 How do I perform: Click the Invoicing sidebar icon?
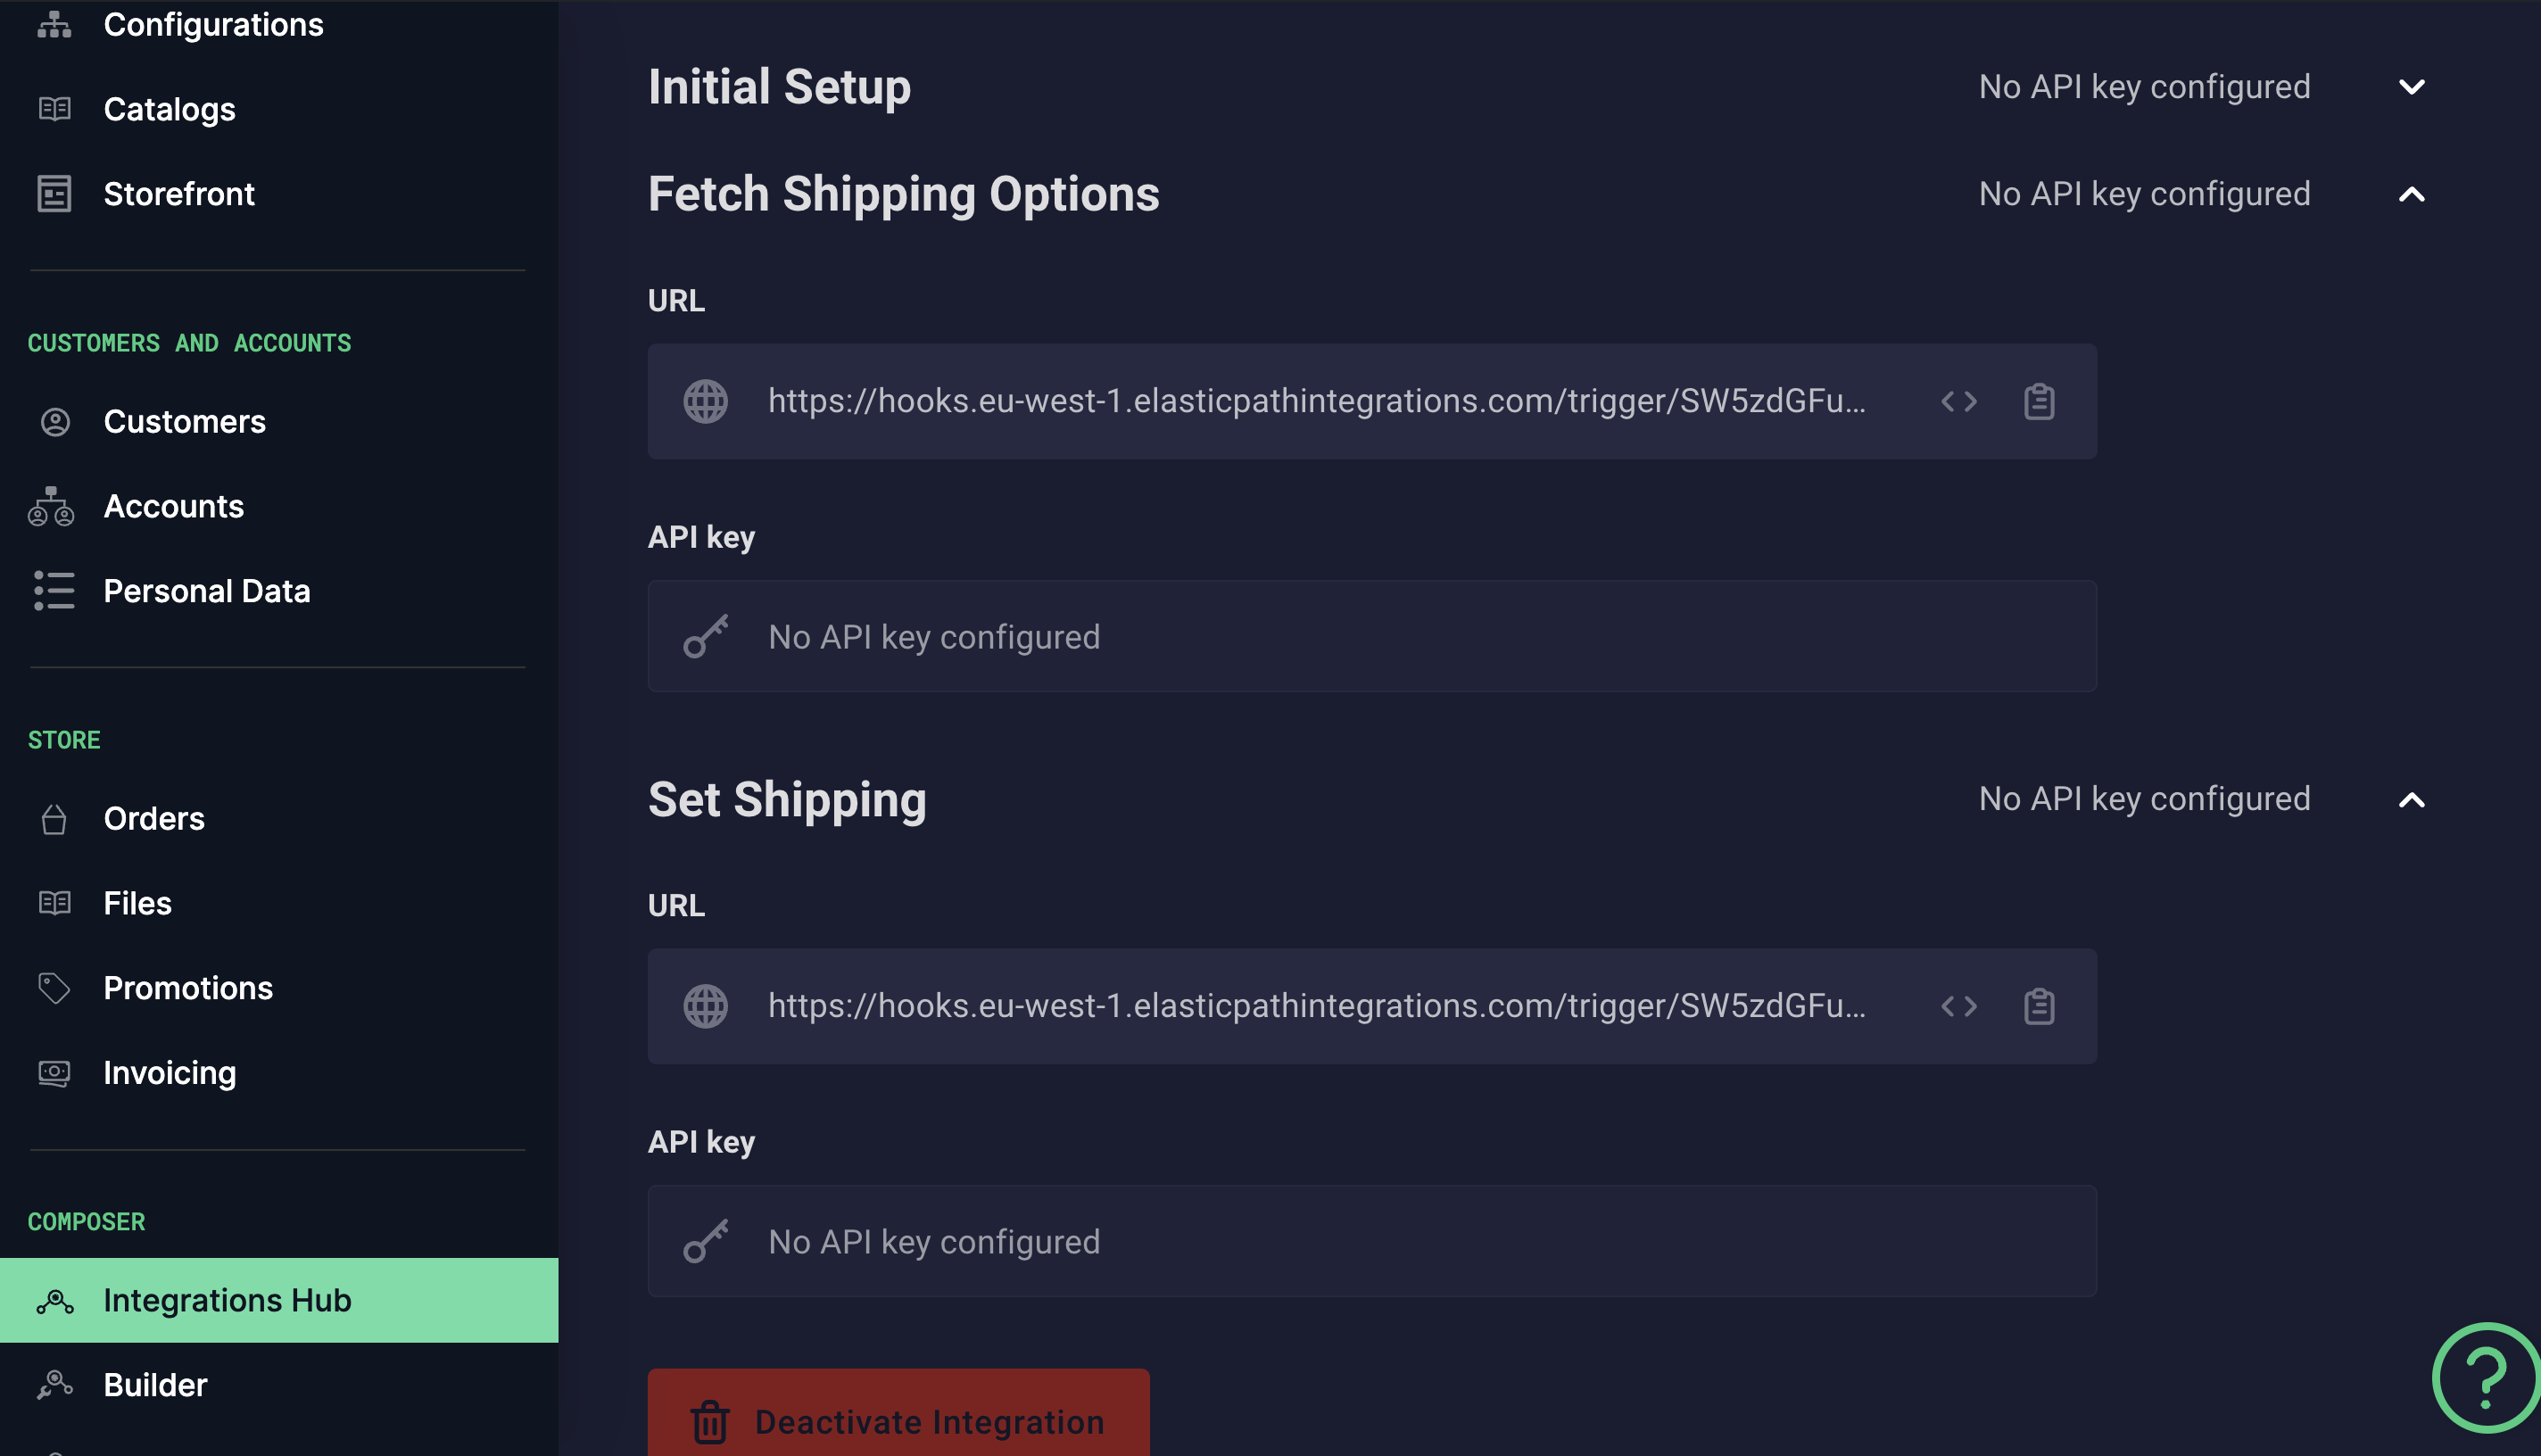[53, 1072]
